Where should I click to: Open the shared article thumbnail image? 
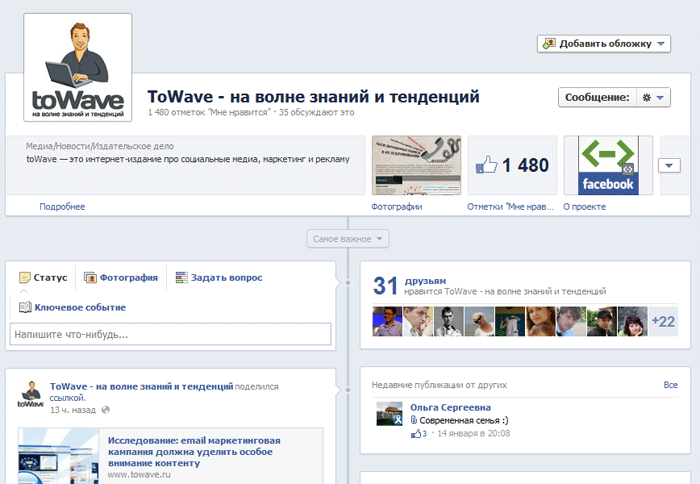(x=58, y=456)
